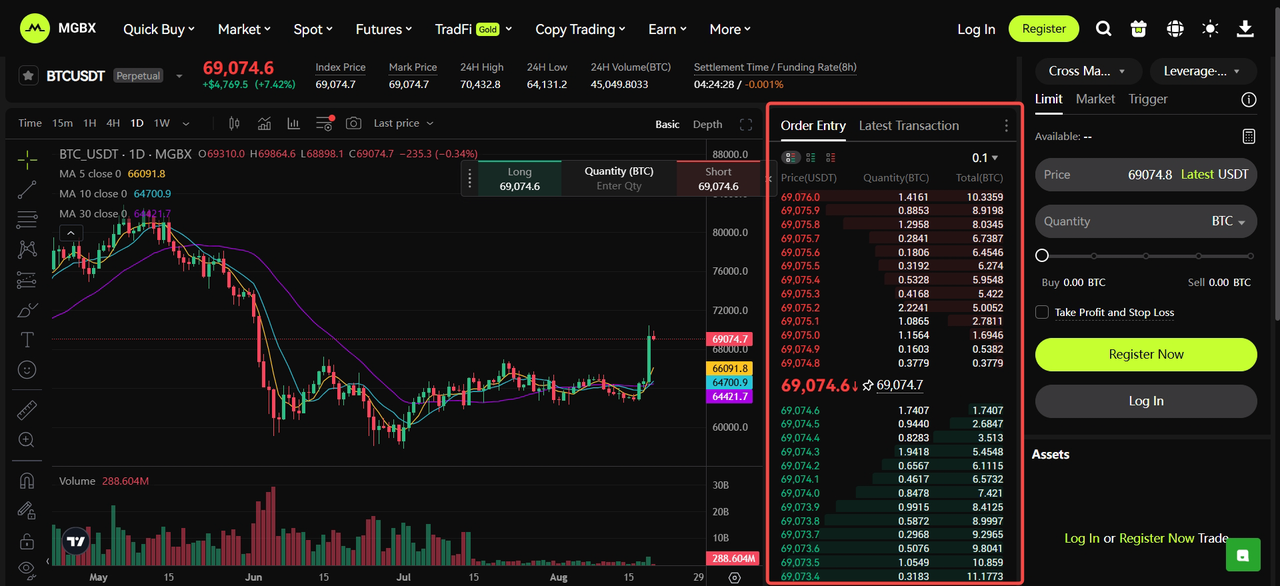Open the order calculator icon
This screenshot has width=1280, height=586.
[1248, 136]
